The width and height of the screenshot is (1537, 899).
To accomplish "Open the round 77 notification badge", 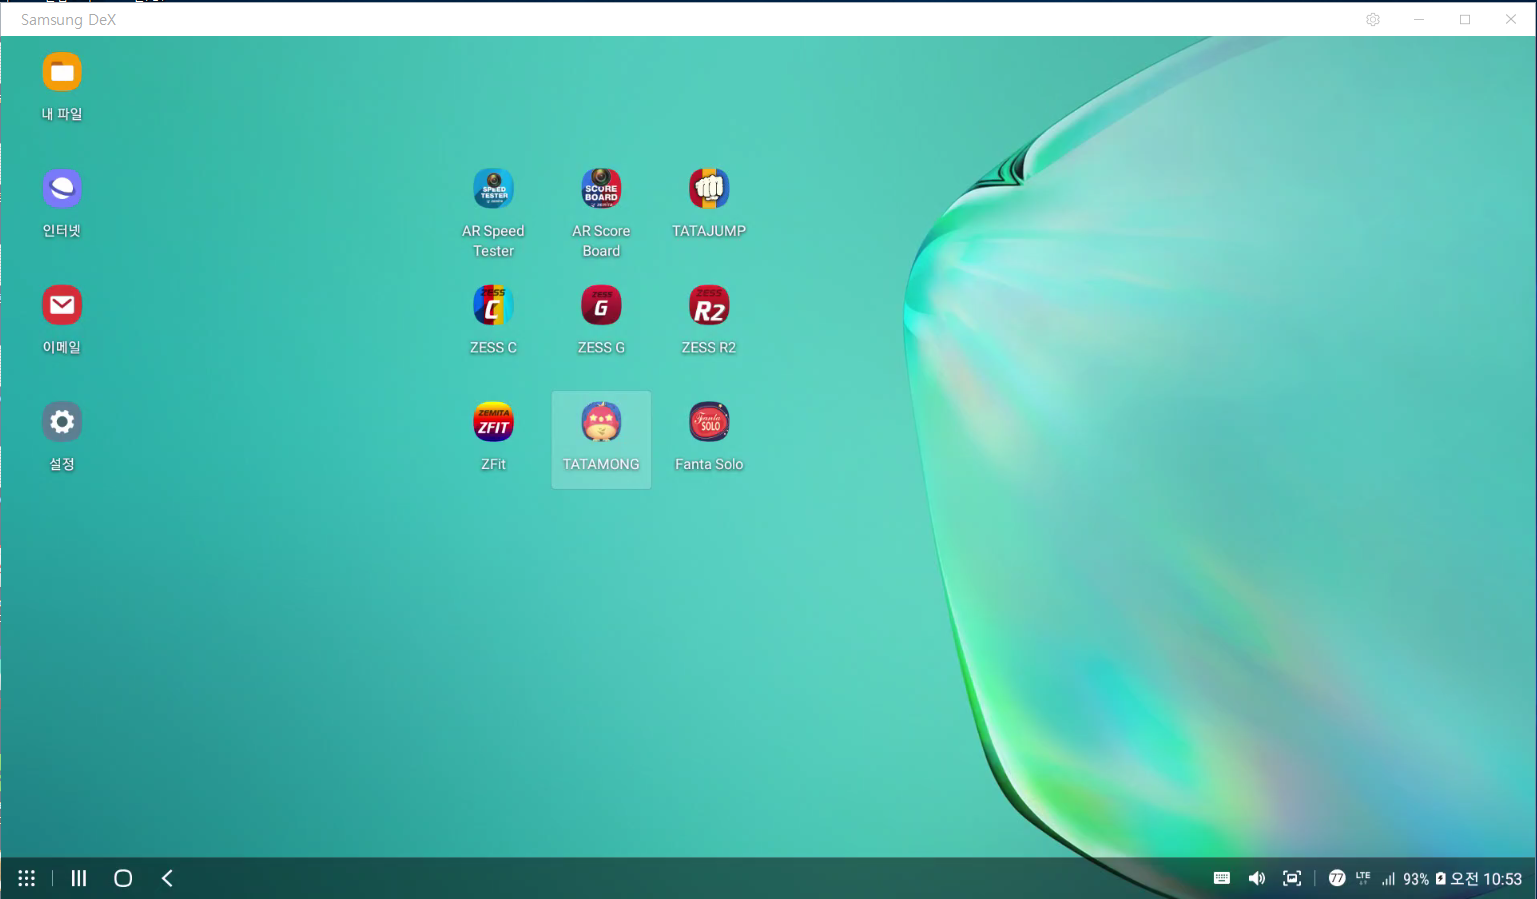I will coord(1337,878).
